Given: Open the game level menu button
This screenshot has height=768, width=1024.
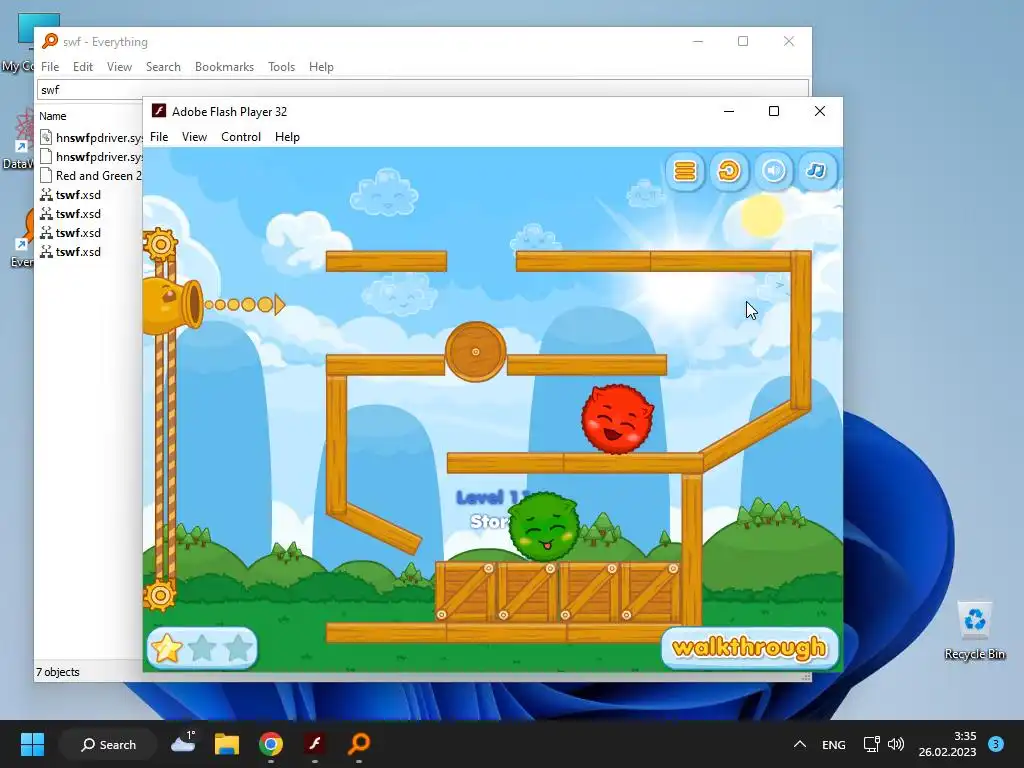Looking at the screenshot, I should 685,171.
